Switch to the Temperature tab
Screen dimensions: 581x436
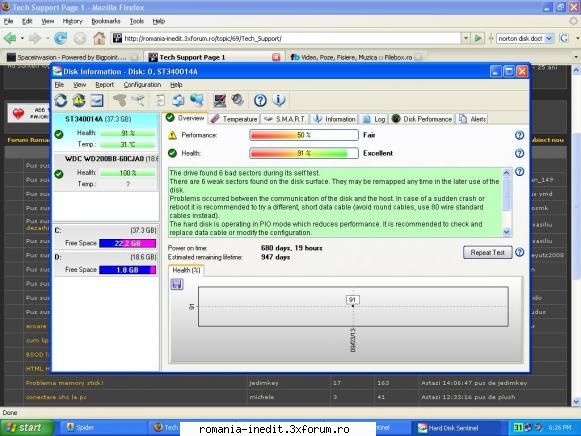pyautogui.click(x=235, y=119)
